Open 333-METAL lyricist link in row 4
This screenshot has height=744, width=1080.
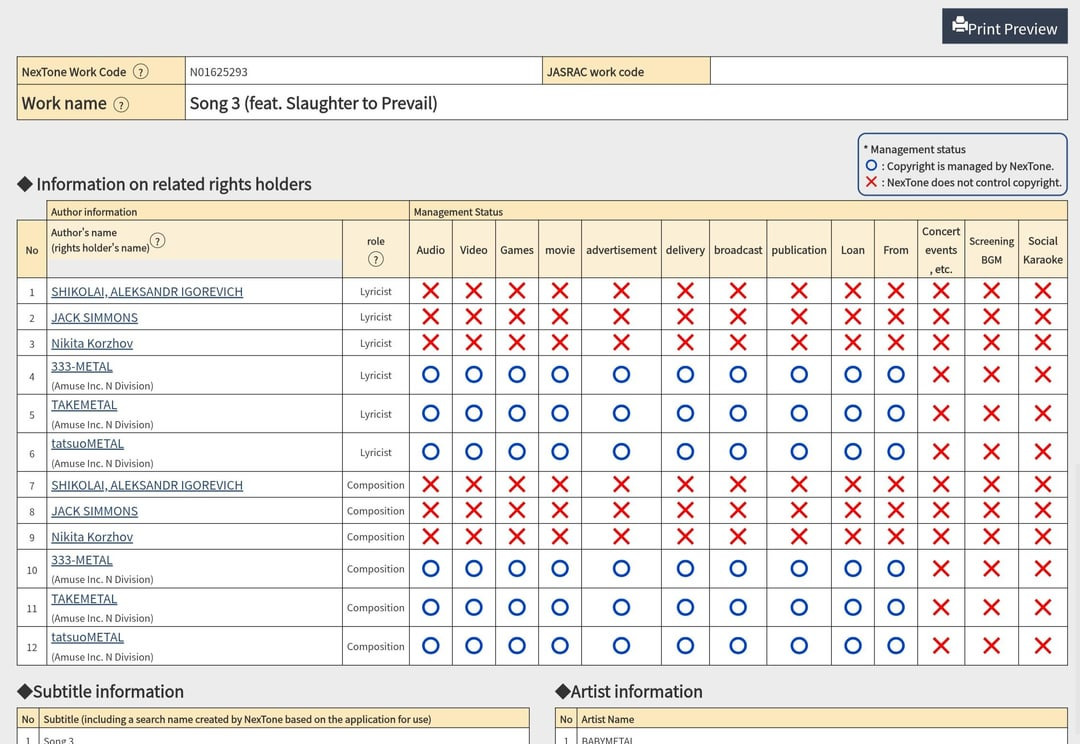pos(82,367)
